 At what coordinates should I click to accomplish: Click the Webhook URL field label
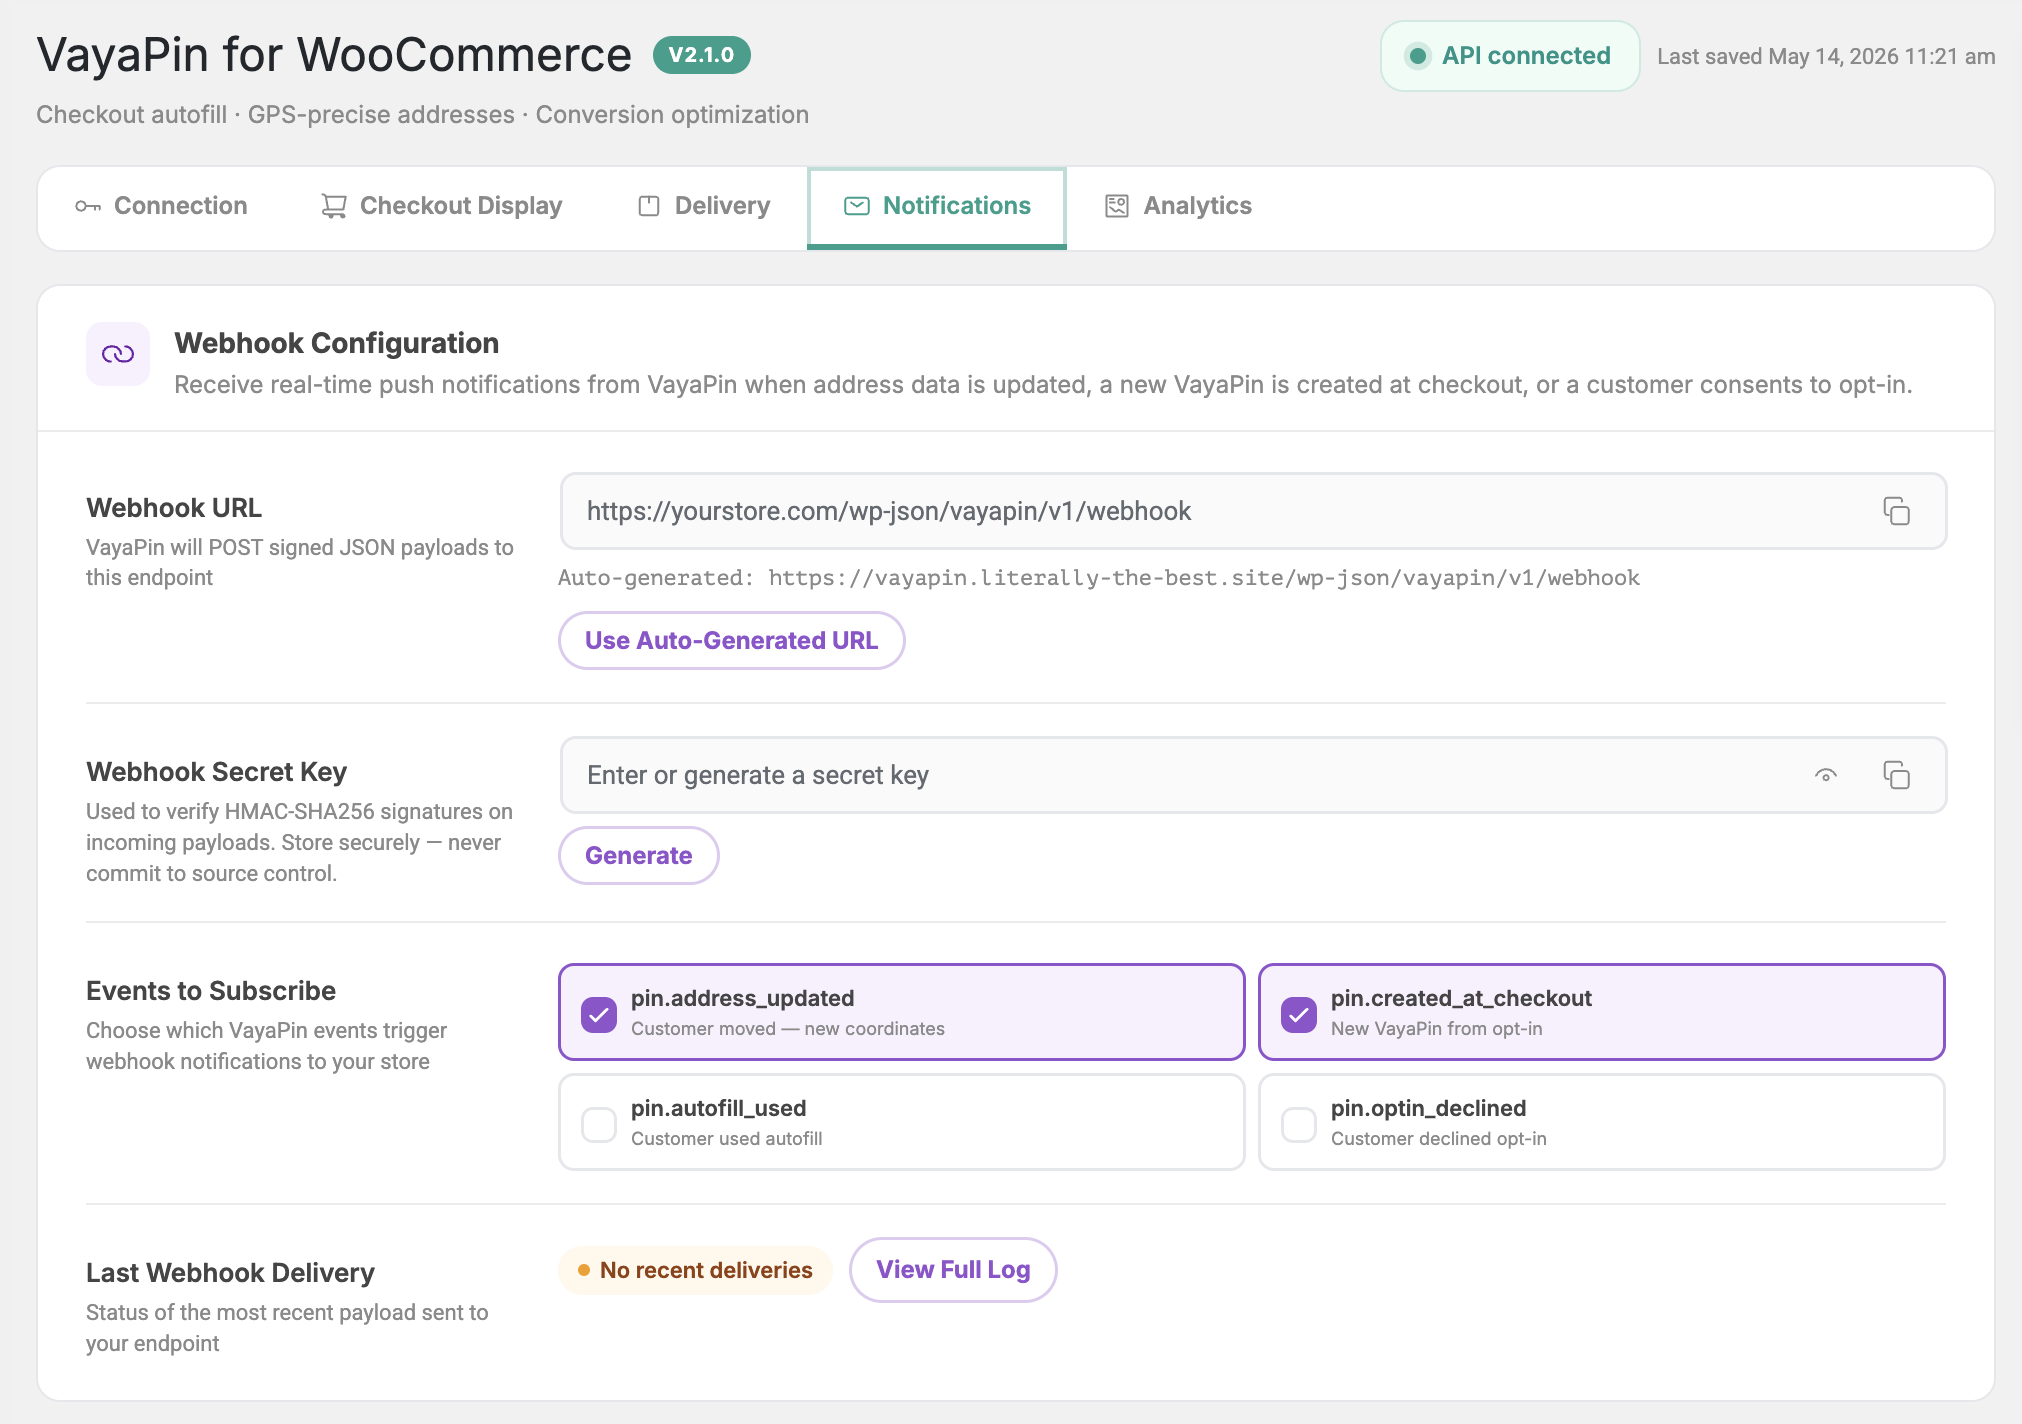pyautogui.click(x=174, y=508)
